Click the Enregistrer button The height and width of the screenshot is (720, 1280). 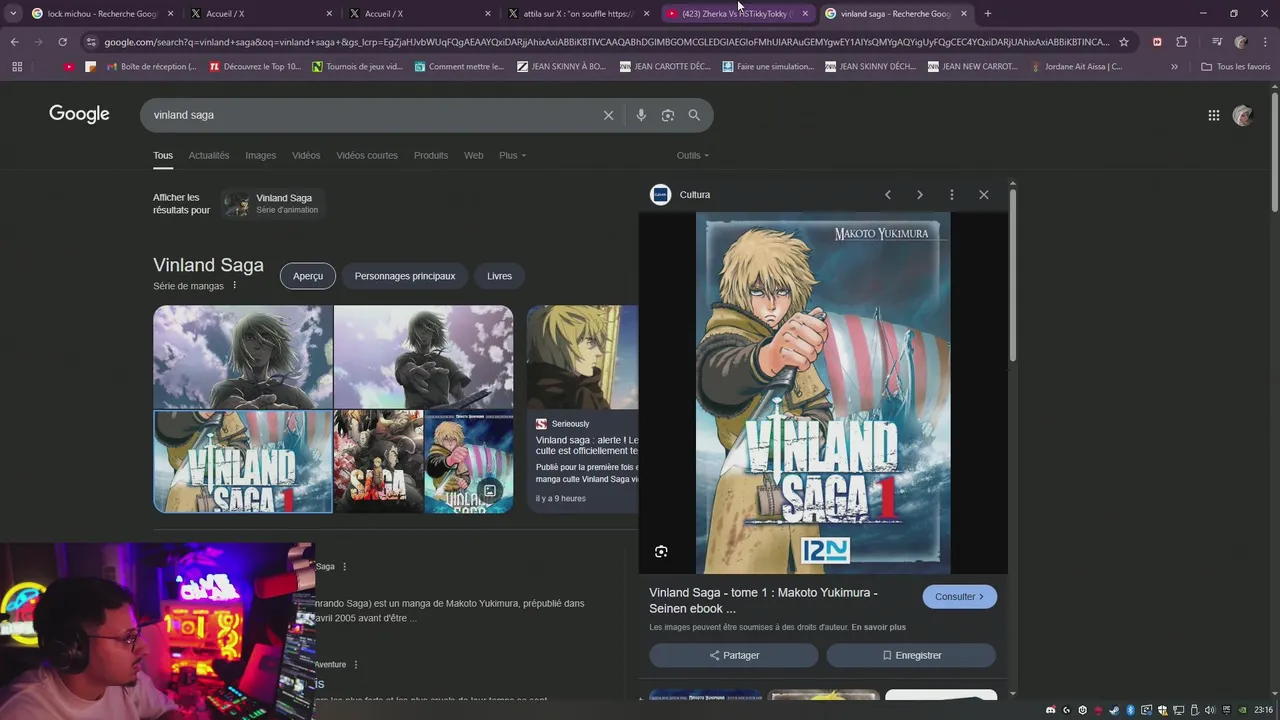pyautogui.click(x=911, y=655)
